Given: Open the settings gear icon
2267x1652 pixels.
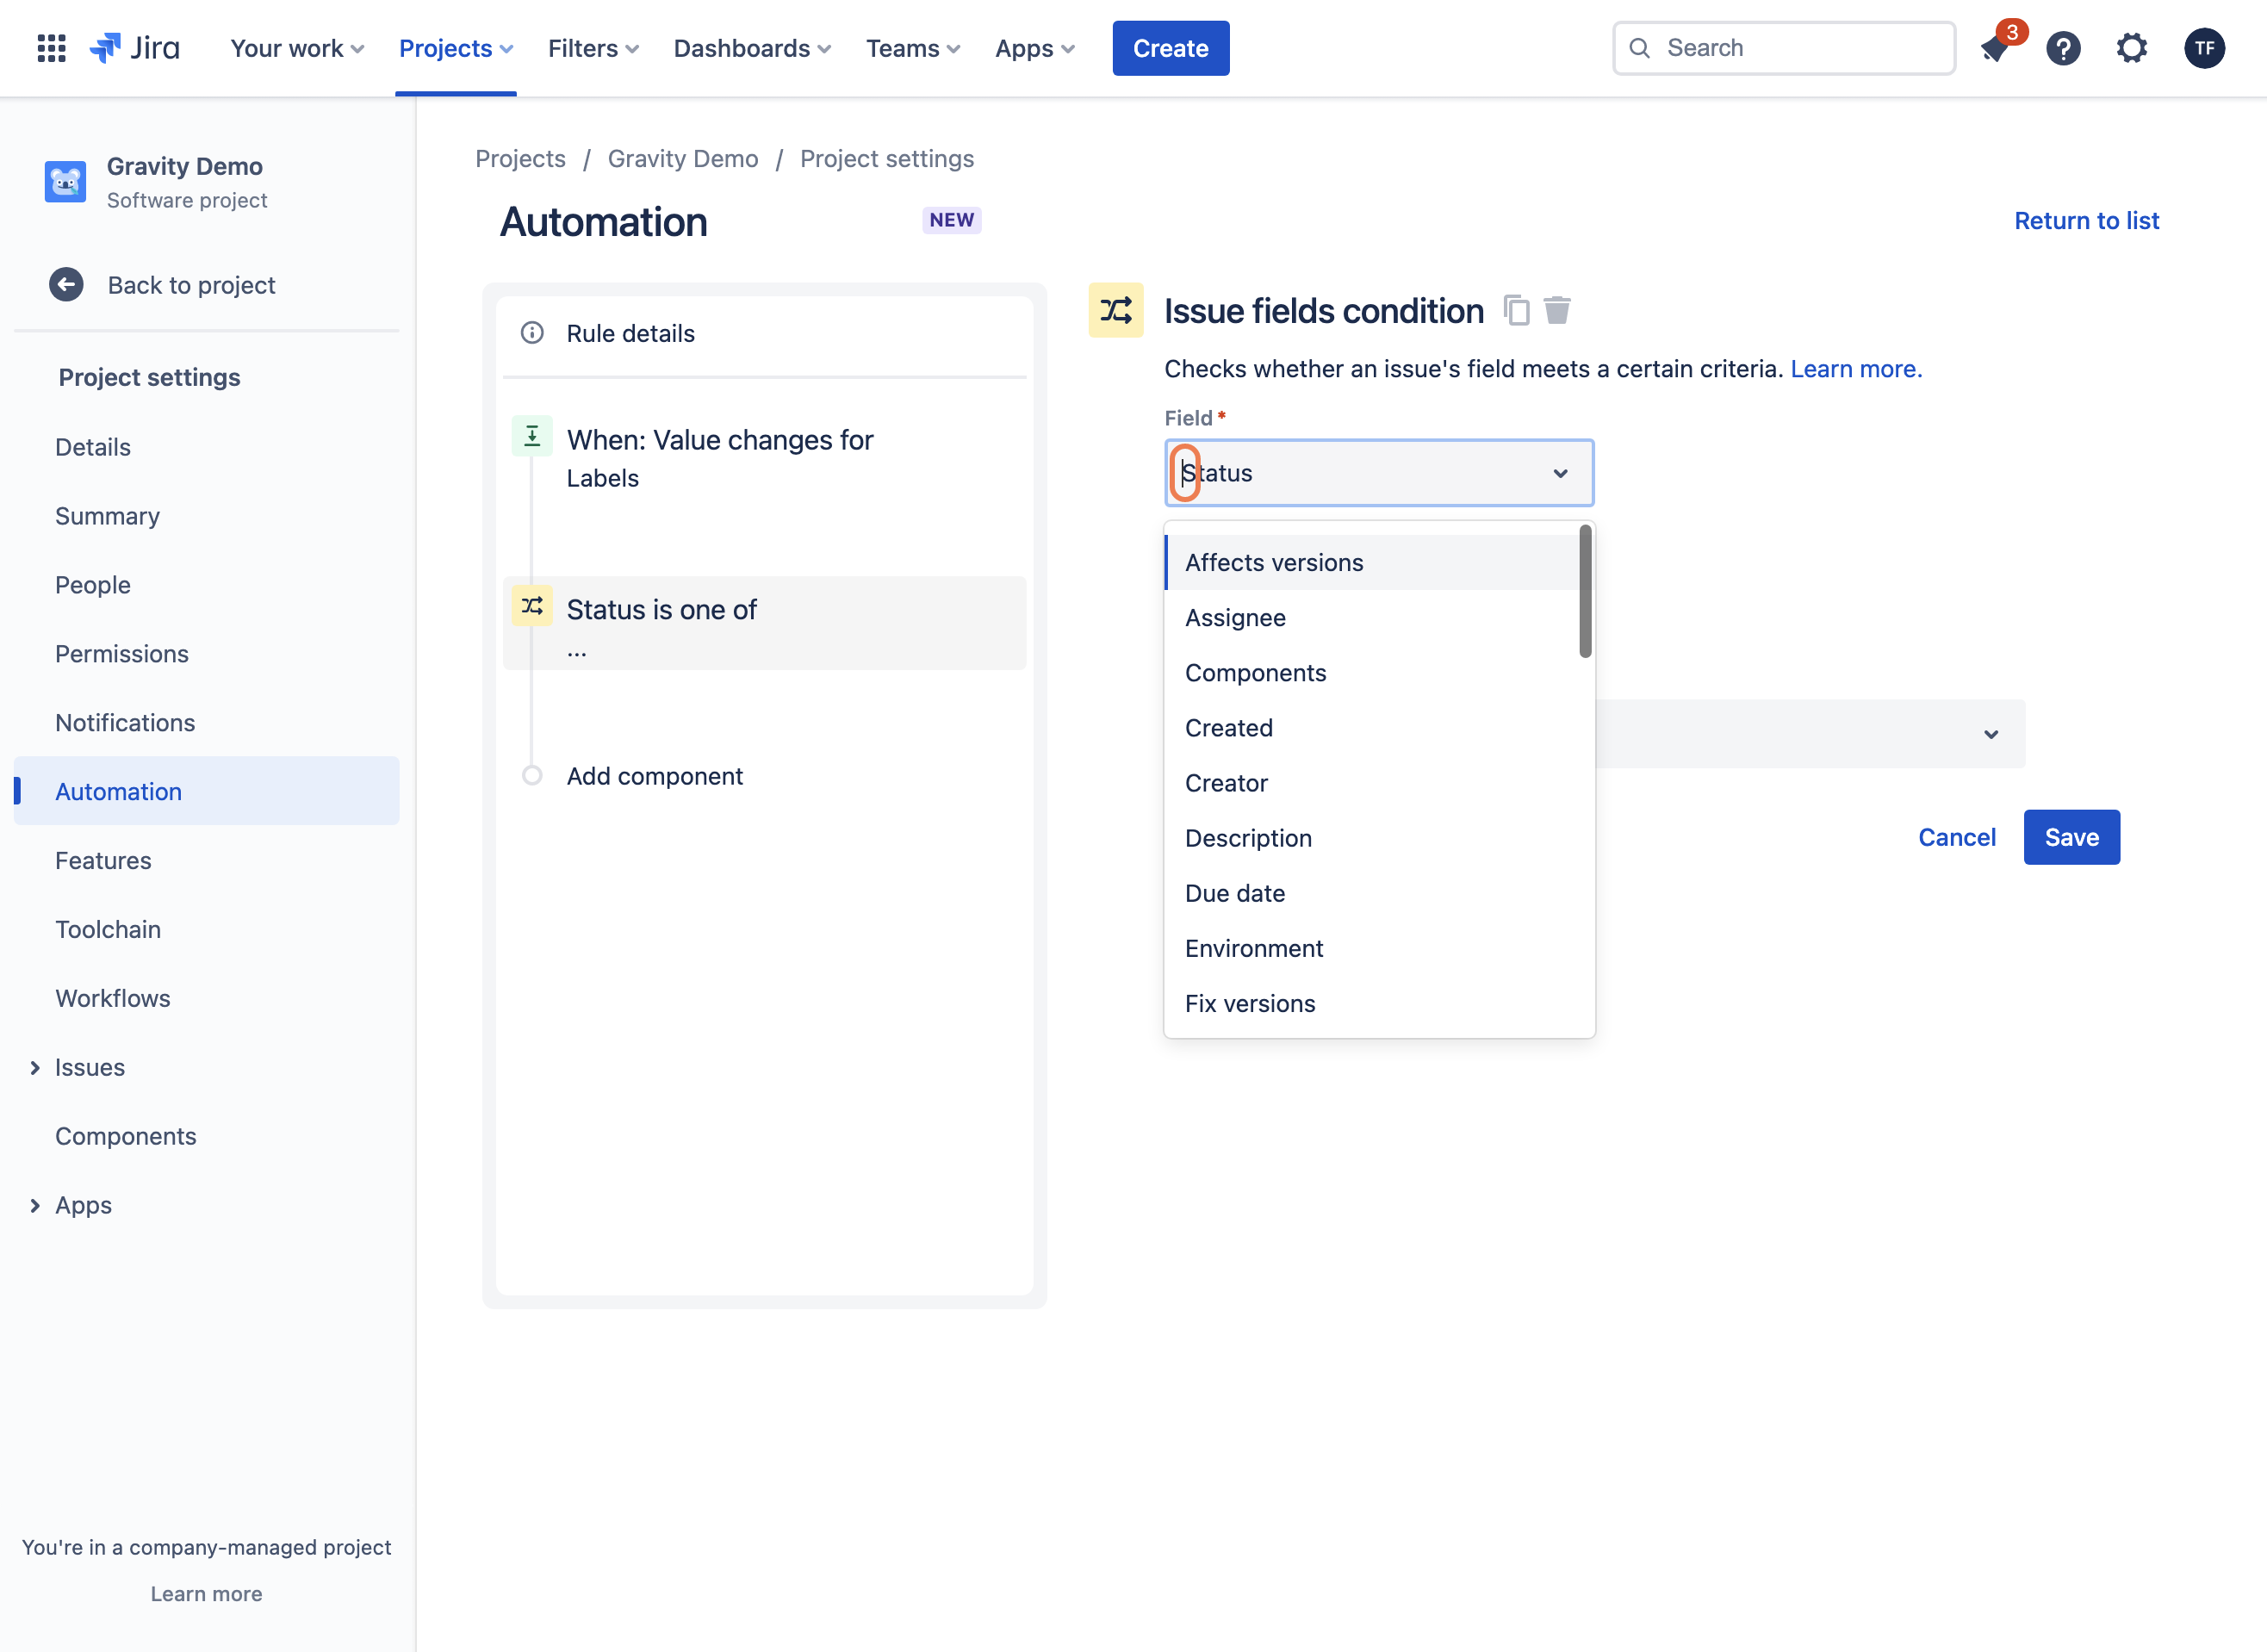Looking at the screenshot, I should click(x=2132, y=48).
